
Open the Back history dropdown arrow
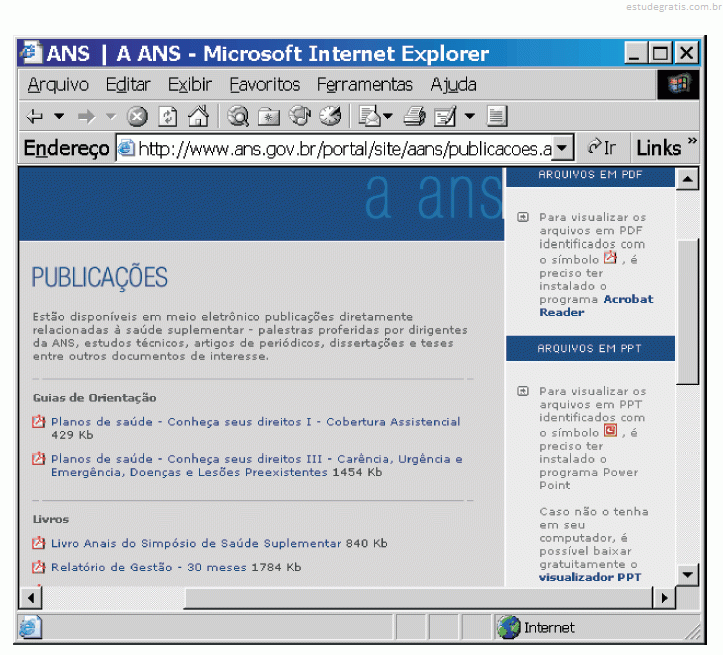59,116
